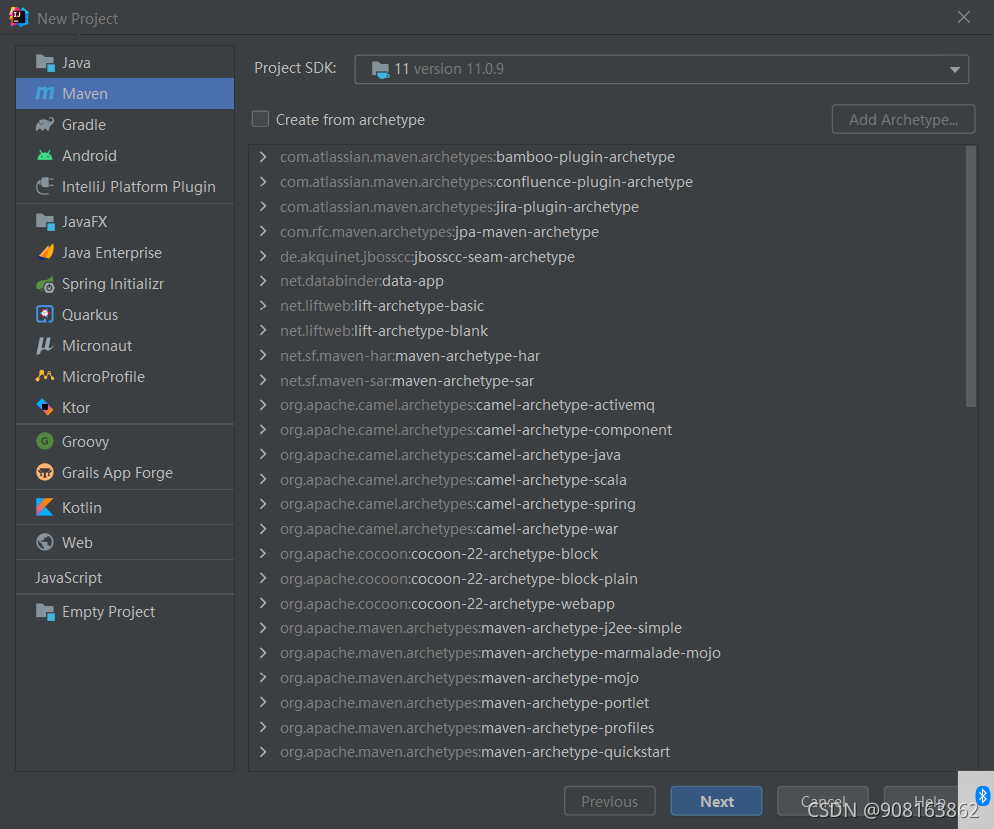Image resolution: width=994 pixels, height=829 pixels.
Task: Select maven-archetype-profiles row
Action: 607,728
